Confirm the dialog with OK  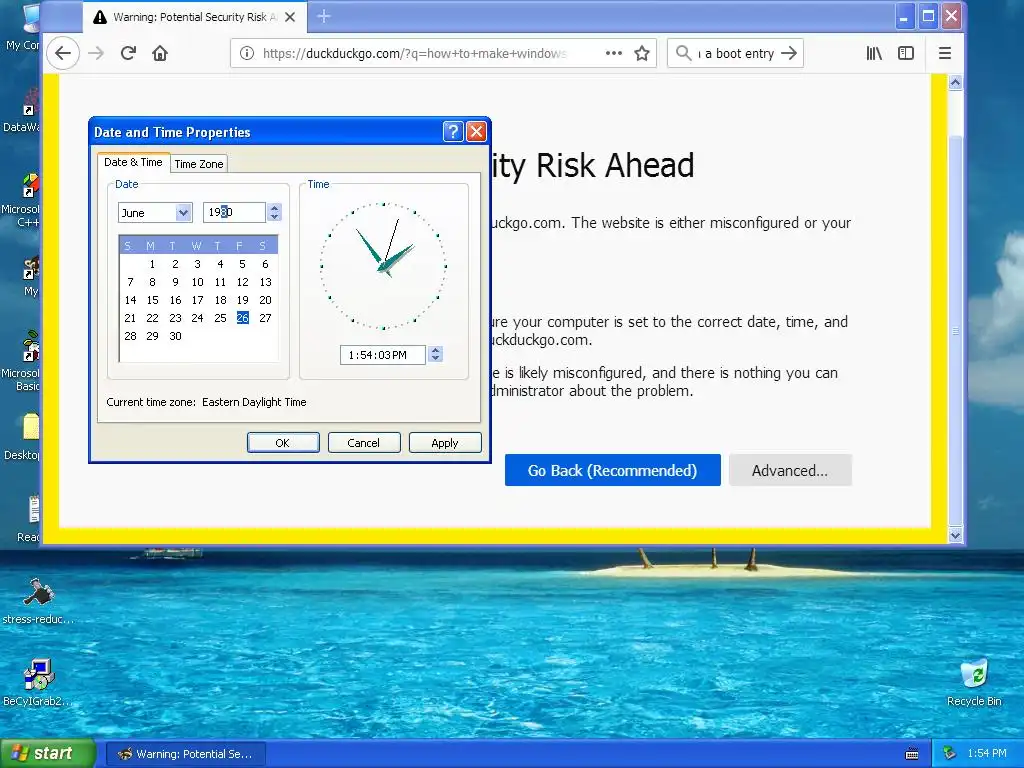(x=283, y=443)
